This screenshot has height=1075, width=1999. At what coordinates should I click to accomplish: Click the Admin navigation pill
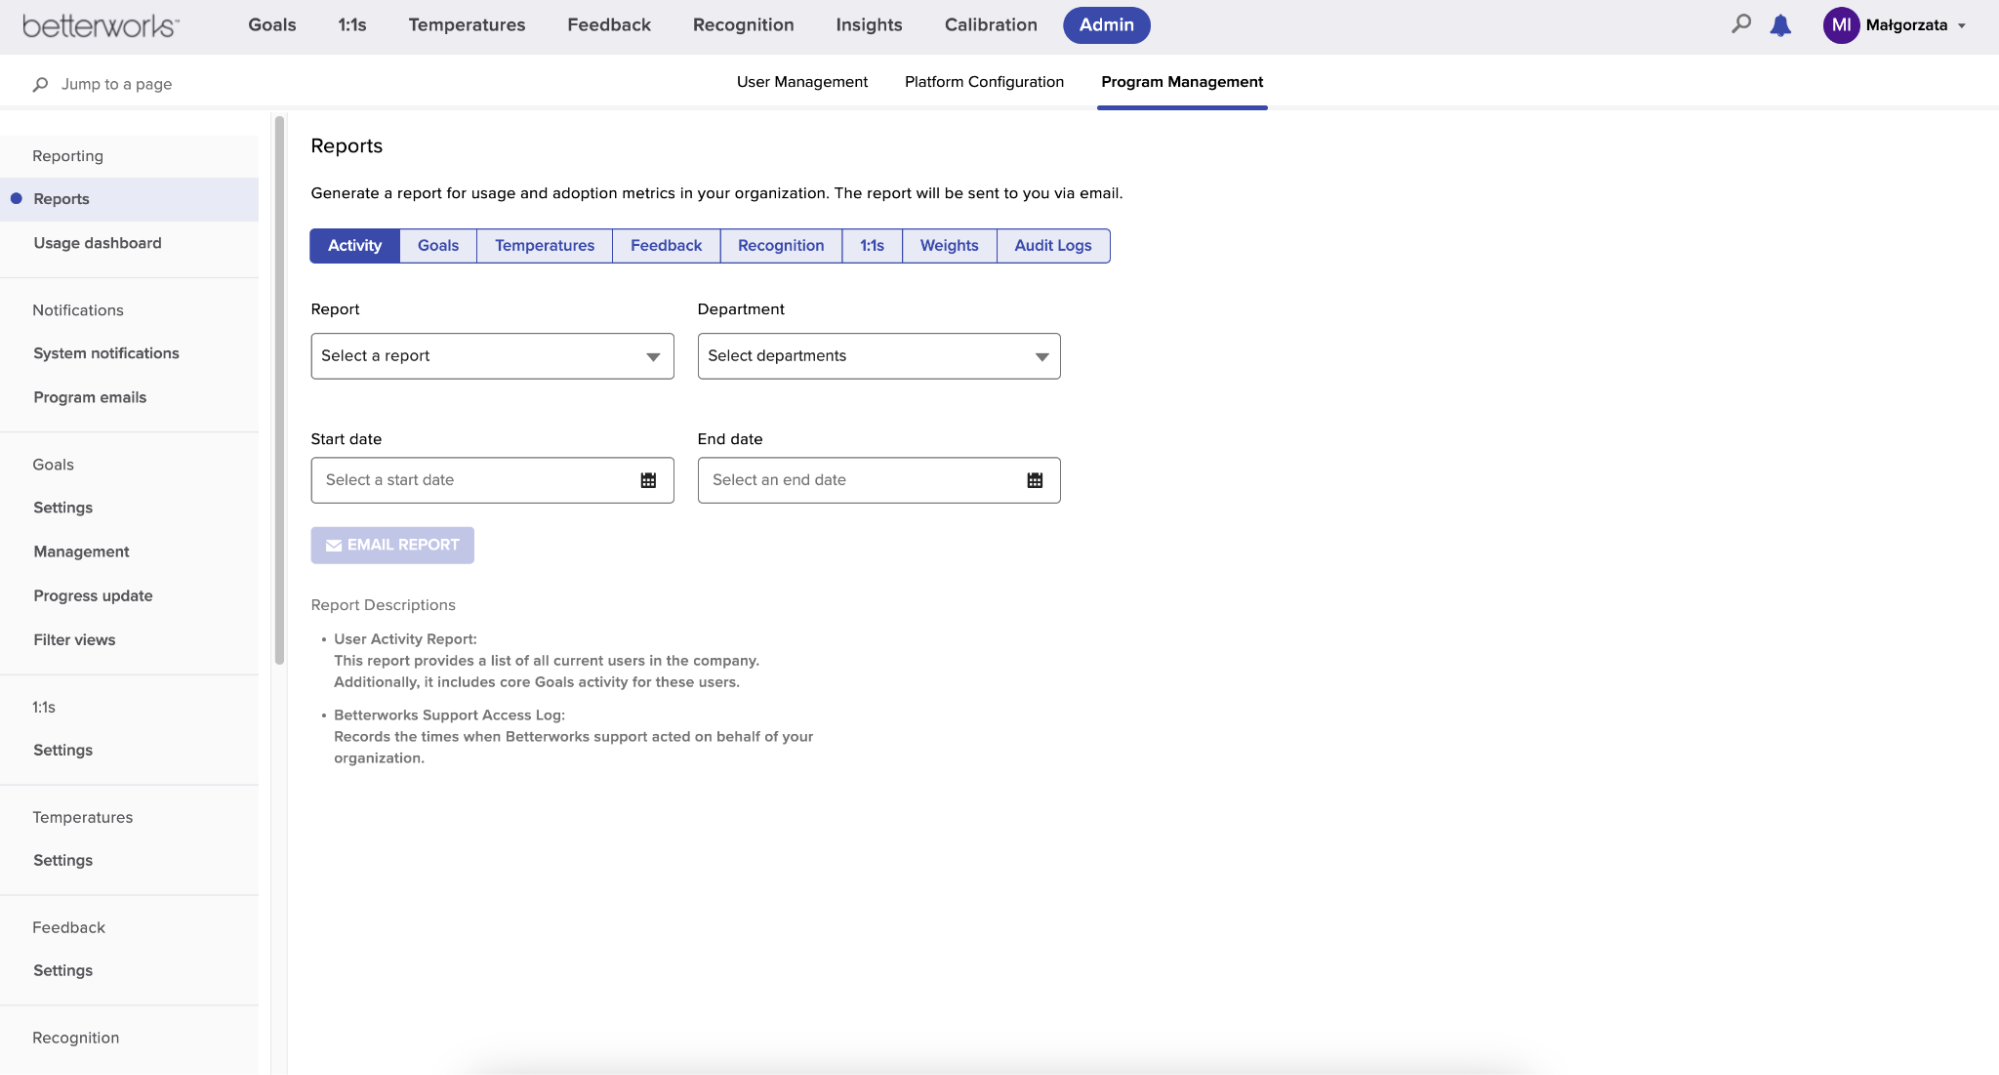coord(1106,25)
